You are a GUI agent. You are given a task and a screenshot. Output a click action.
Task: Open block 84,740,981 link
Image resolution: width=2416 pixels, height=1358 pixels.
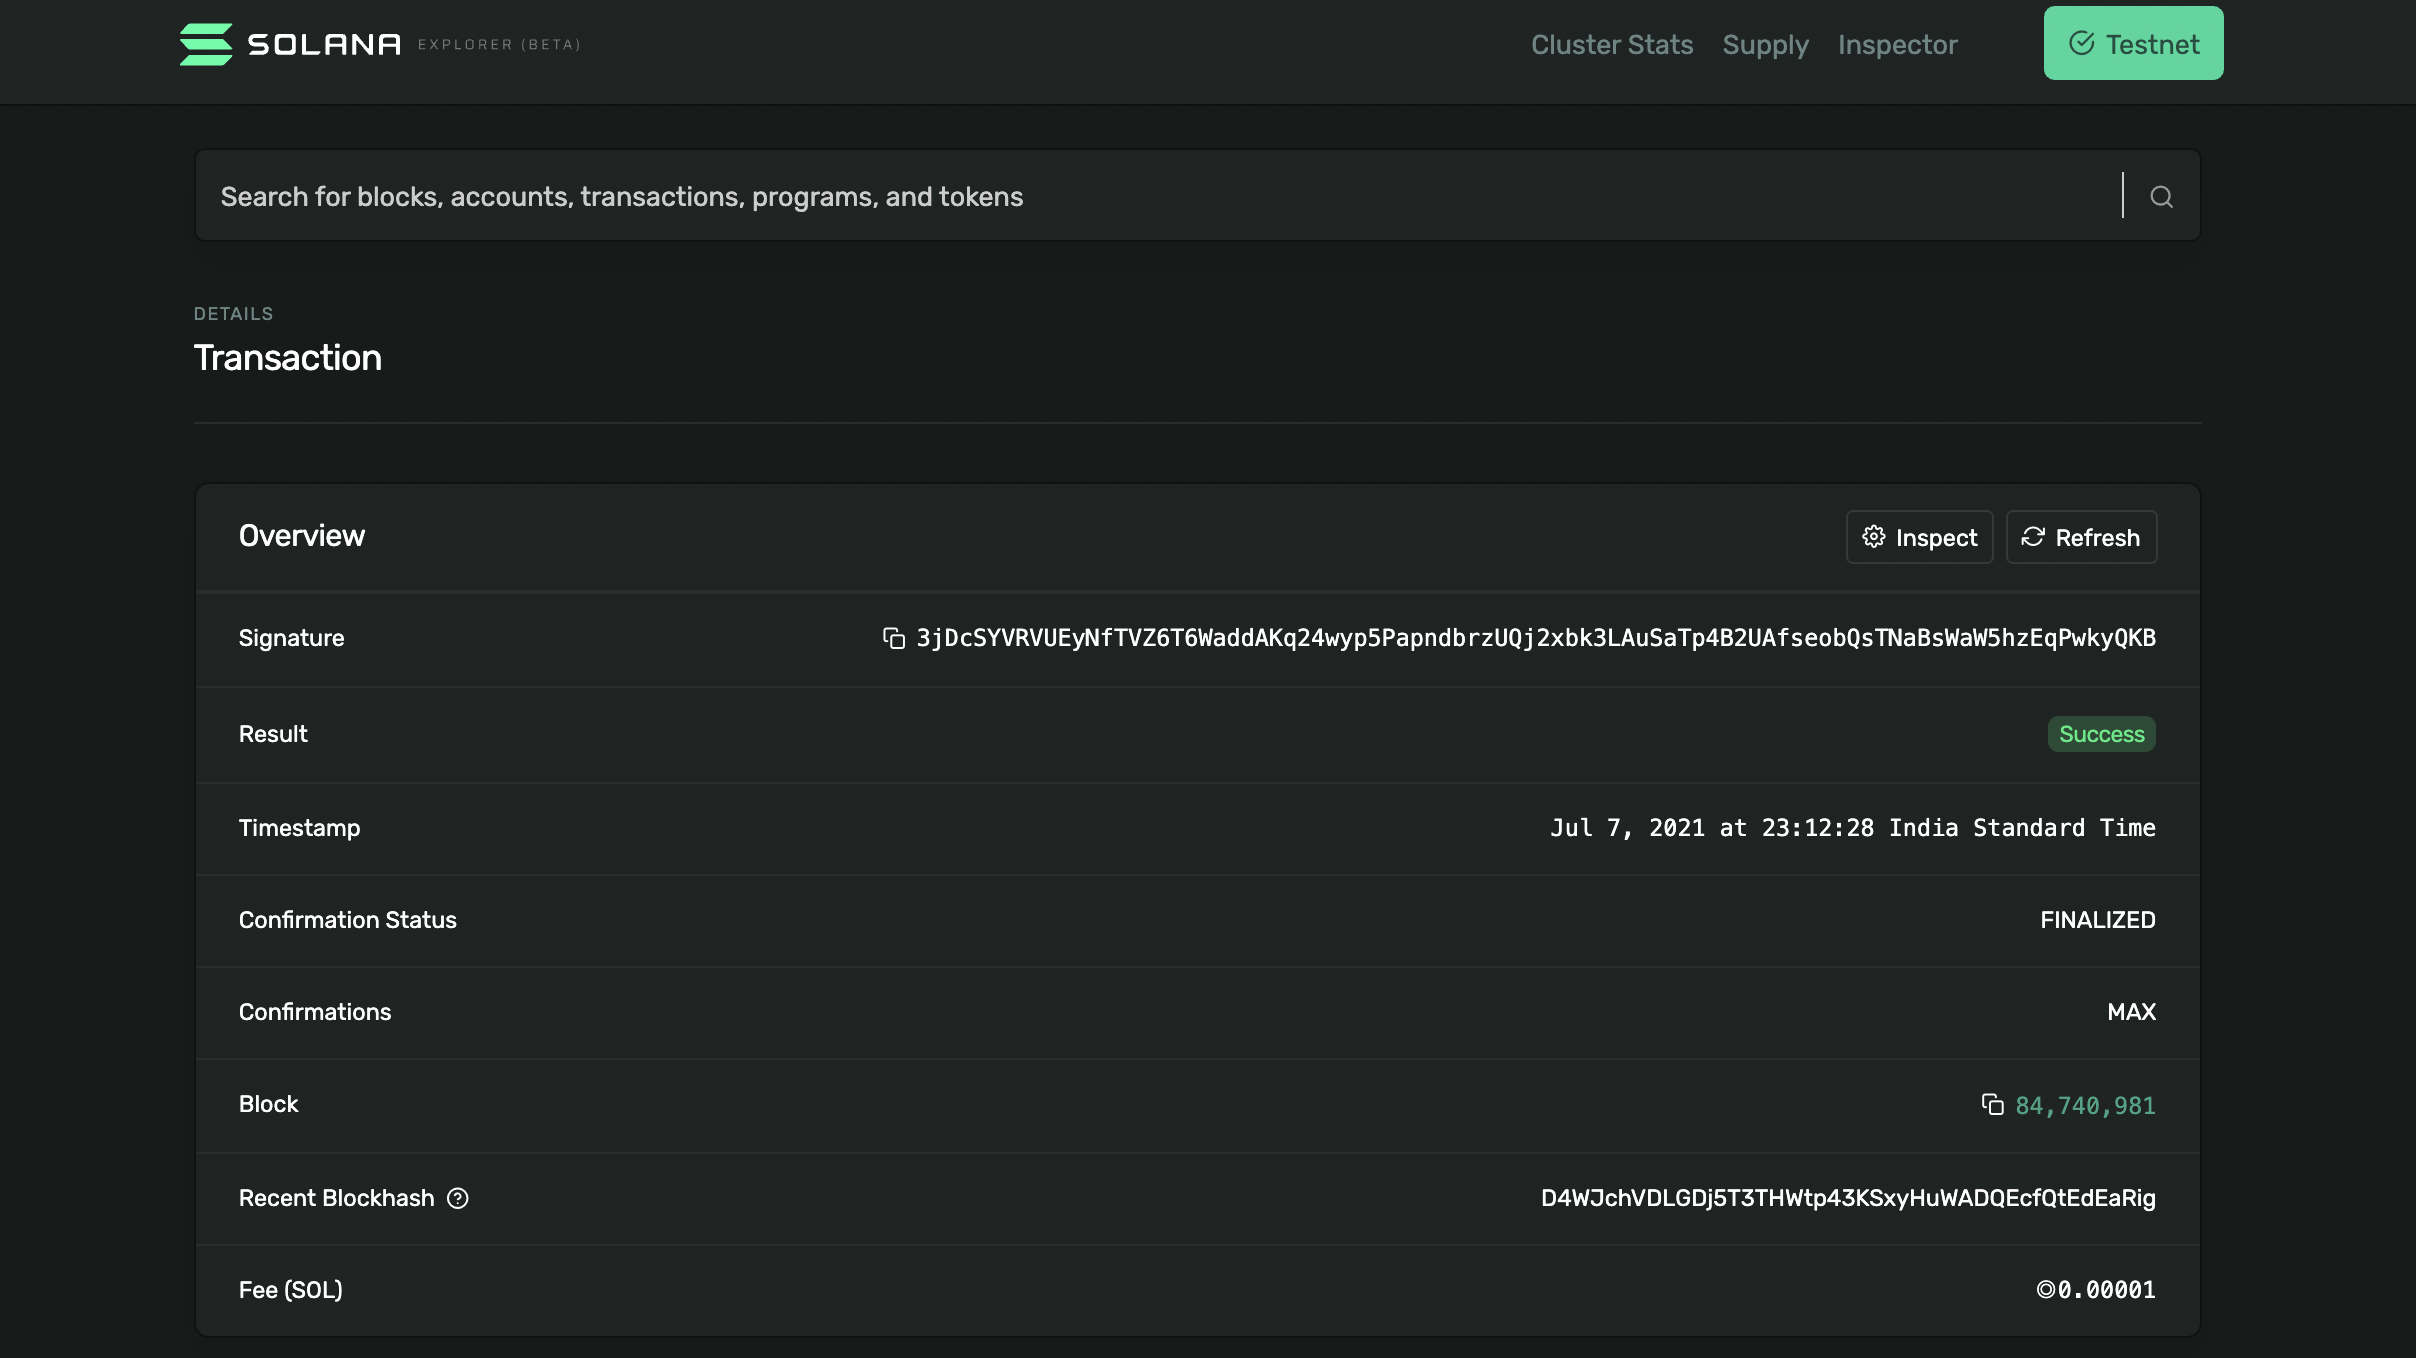click(2085, 1106)
